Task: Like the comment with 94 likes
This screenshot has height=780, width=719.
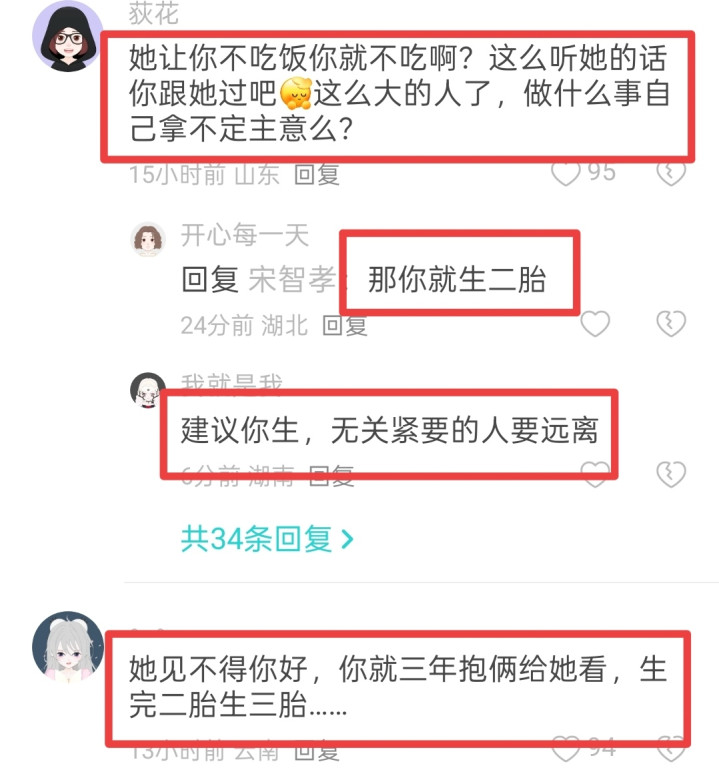Action: coord(566,749)
